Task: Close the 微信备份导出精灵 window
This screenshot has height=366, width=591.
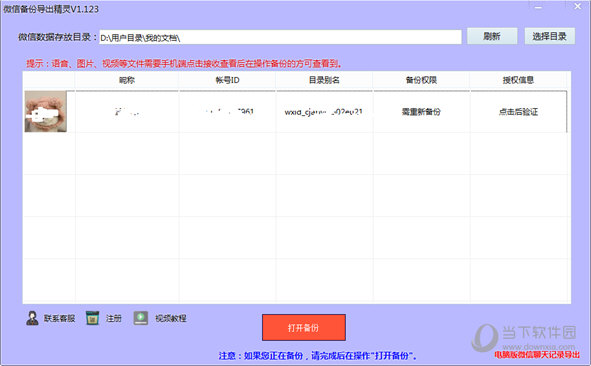Action: 577,6
